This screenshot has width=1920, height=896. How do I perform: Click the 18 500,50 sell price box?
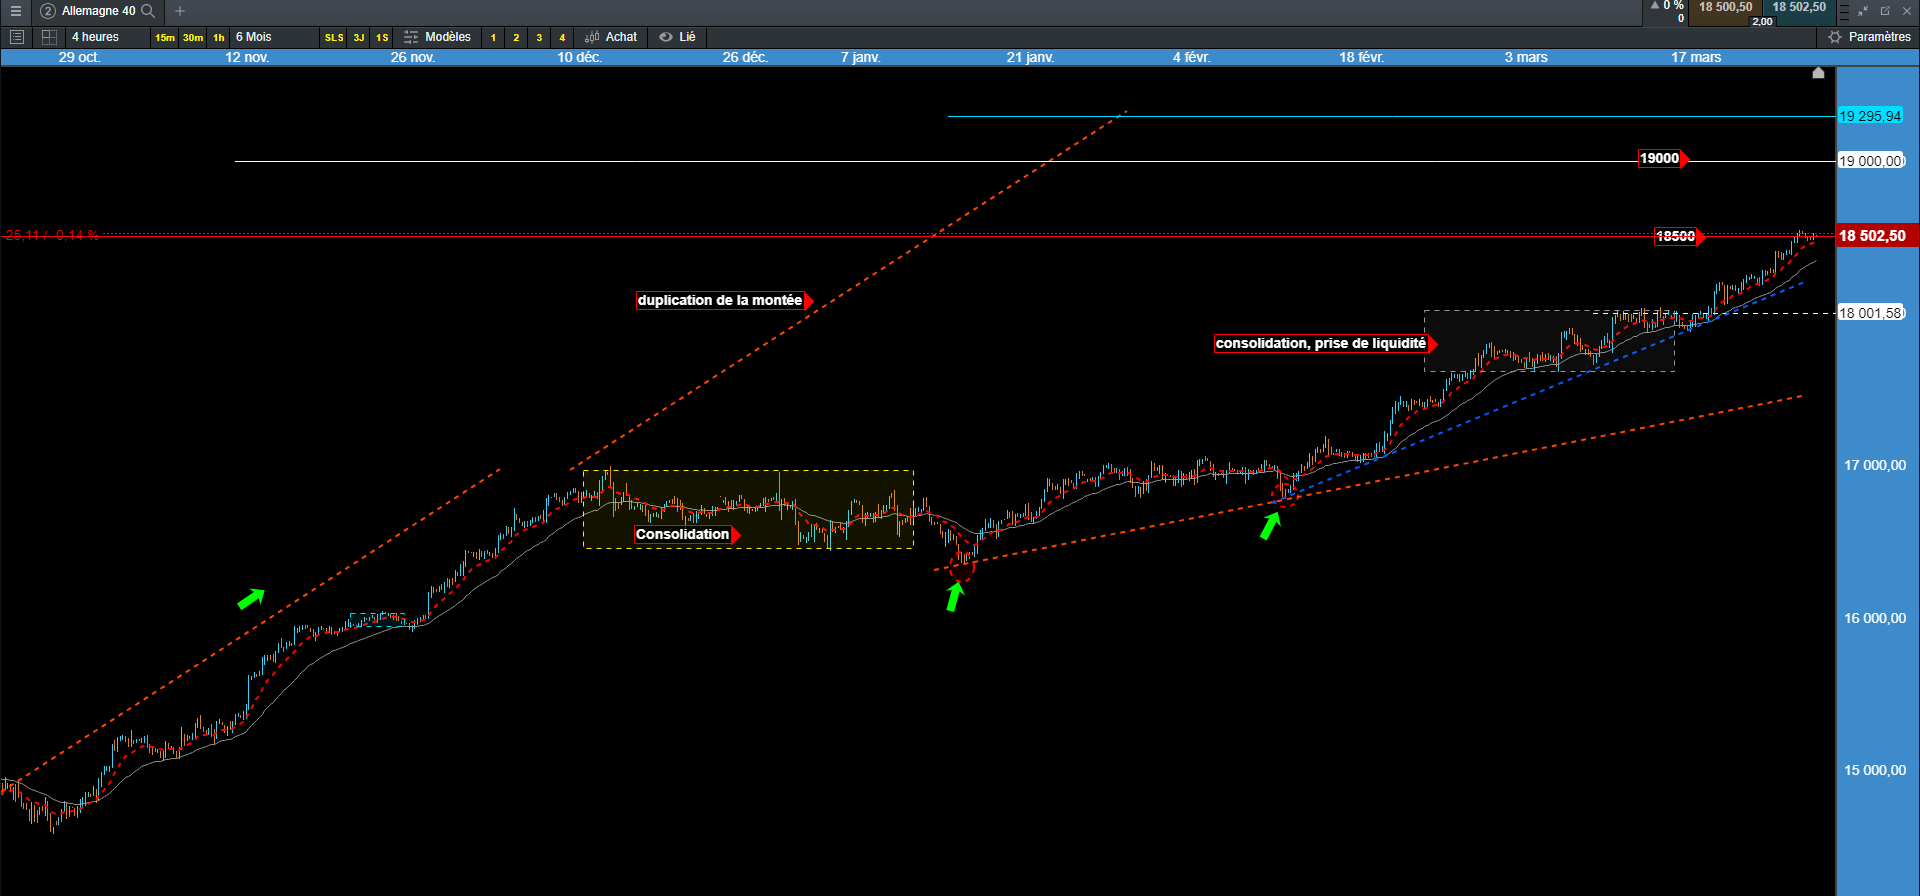click(1725, 8)
